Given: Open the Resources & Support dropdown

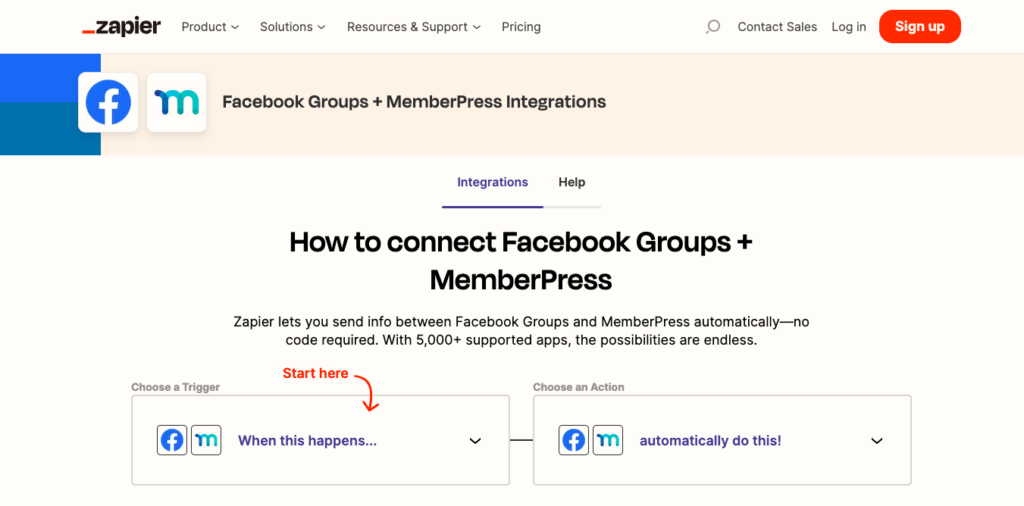Looking at the screenshot, I should coord(414,27).
